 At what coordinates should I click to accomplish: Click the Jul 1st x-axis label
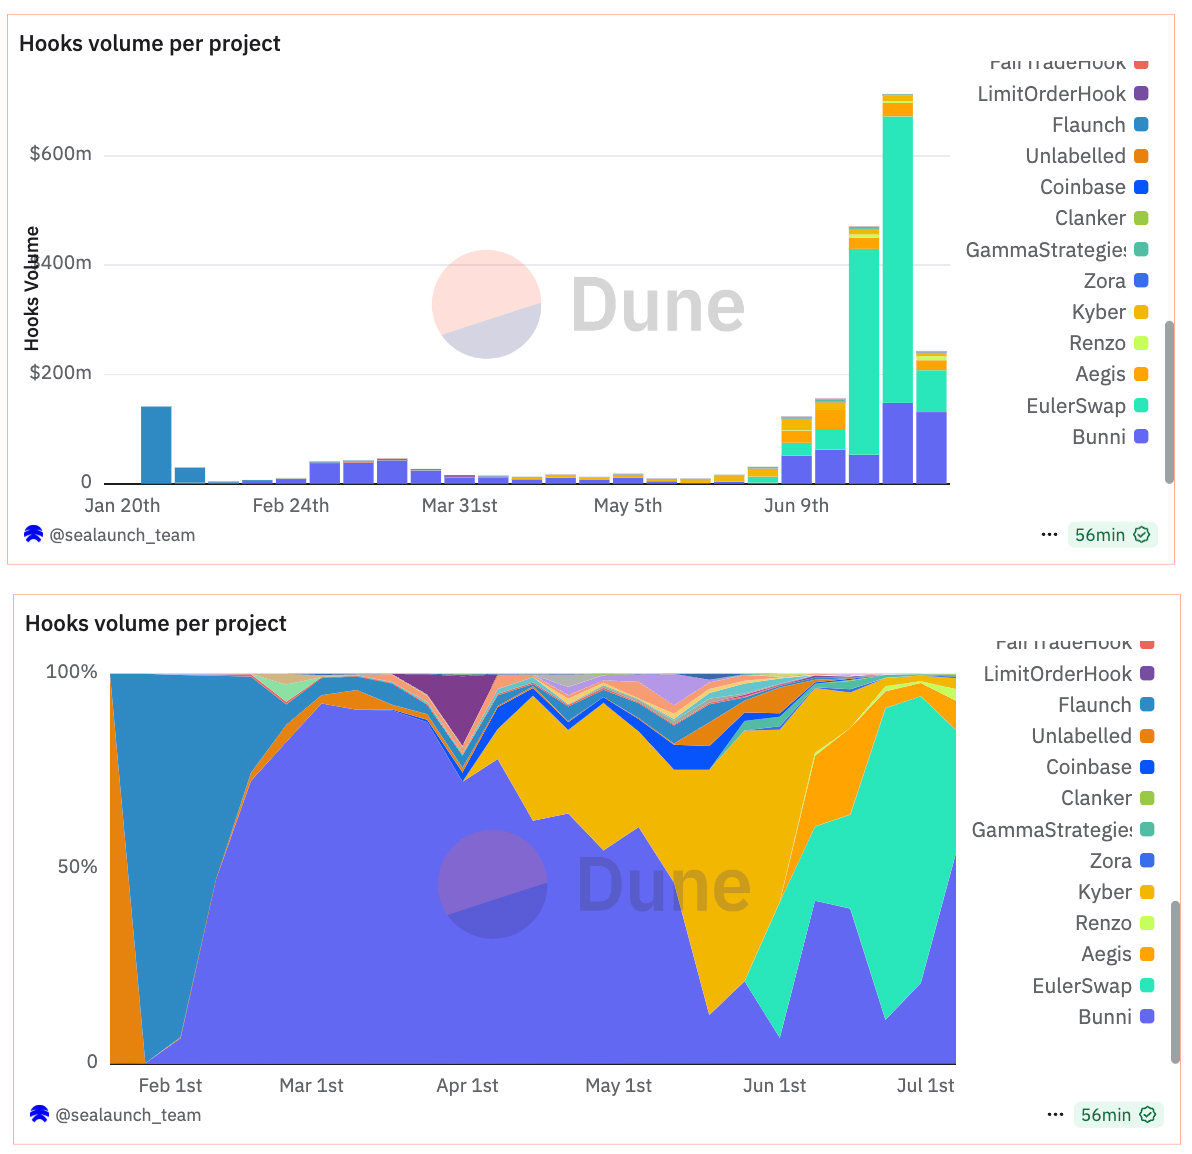[924, 1086]
